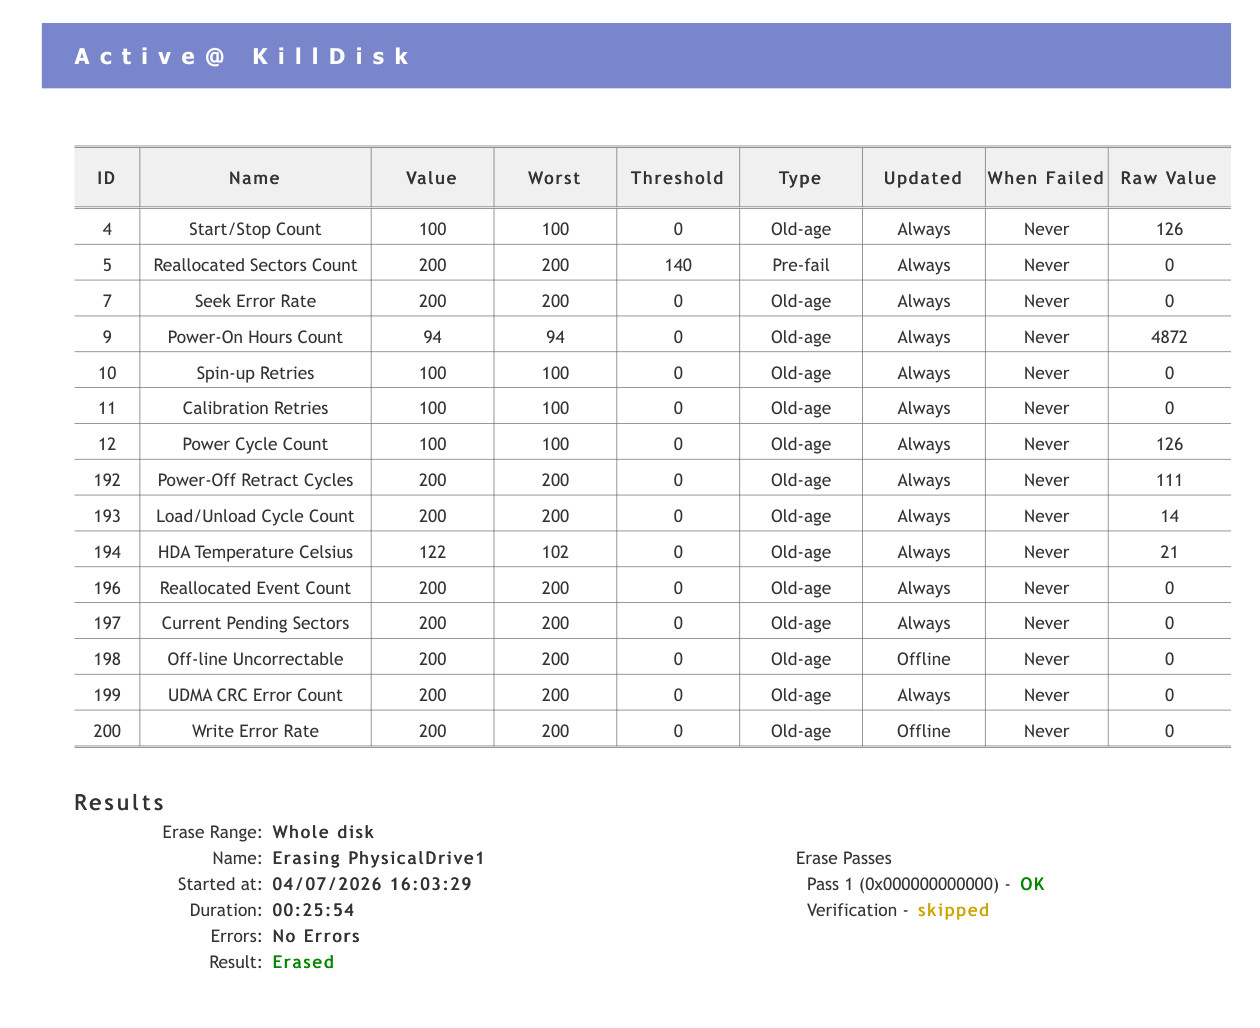Select the Raw Value column header

1169,178
